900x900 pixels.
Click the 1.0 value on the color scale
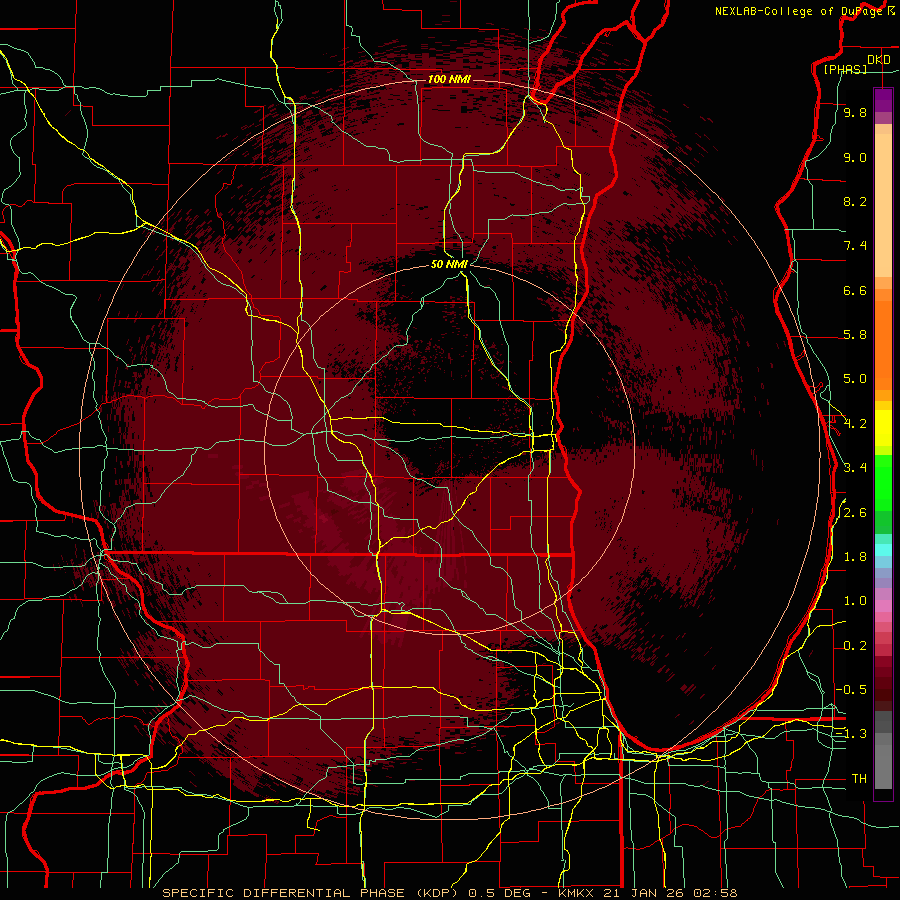[x=855, y=601]
